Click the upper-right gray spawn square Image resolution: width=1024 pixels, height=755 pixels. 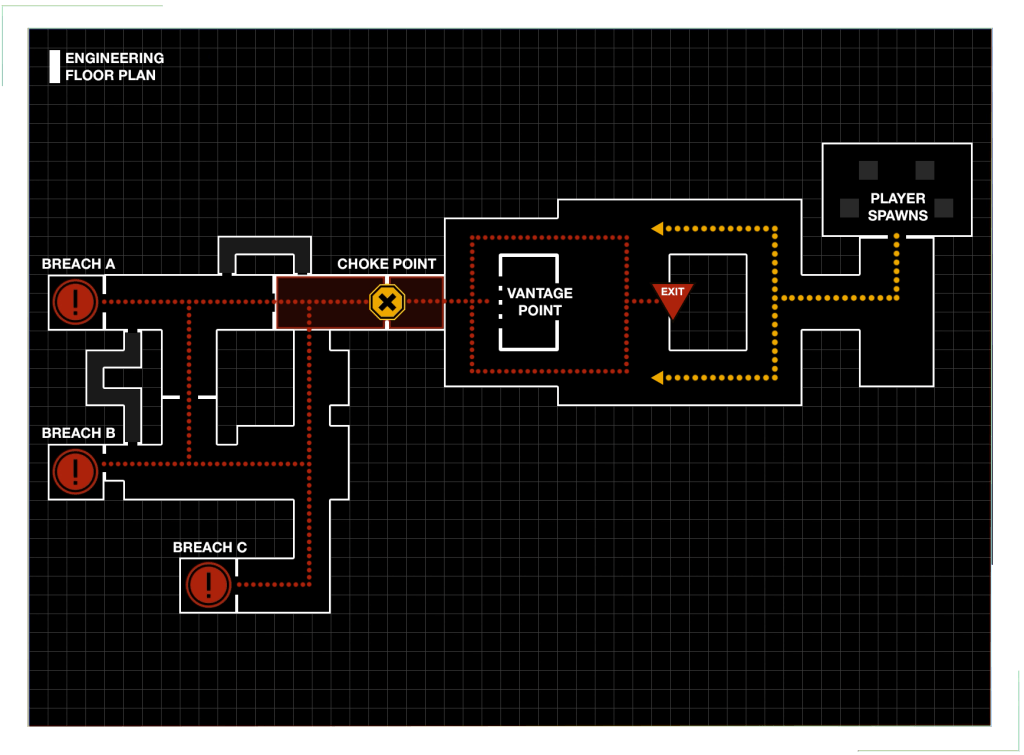pyautogui.click(x=925, y=170)
